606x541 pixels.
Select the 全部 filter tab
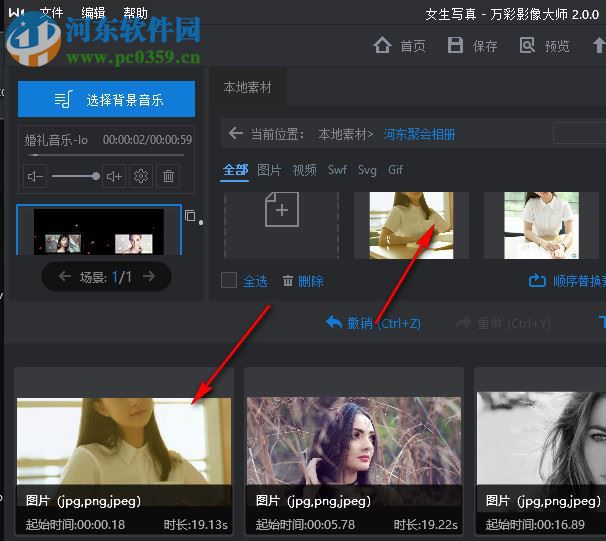235,170
